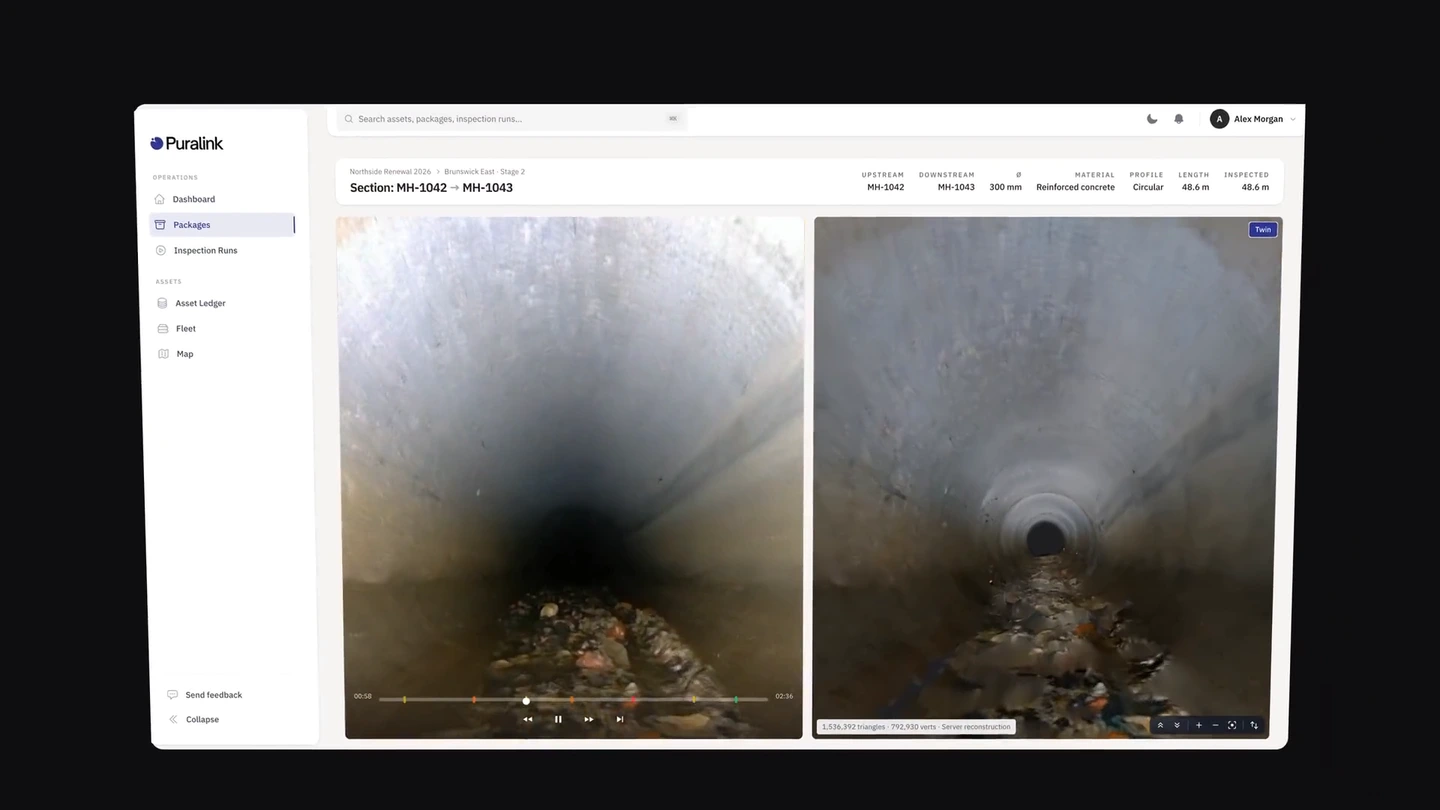Navigate to Northside Renewal 2026 breadcrumb
The image size is (1440, 810).
point(390,172)
